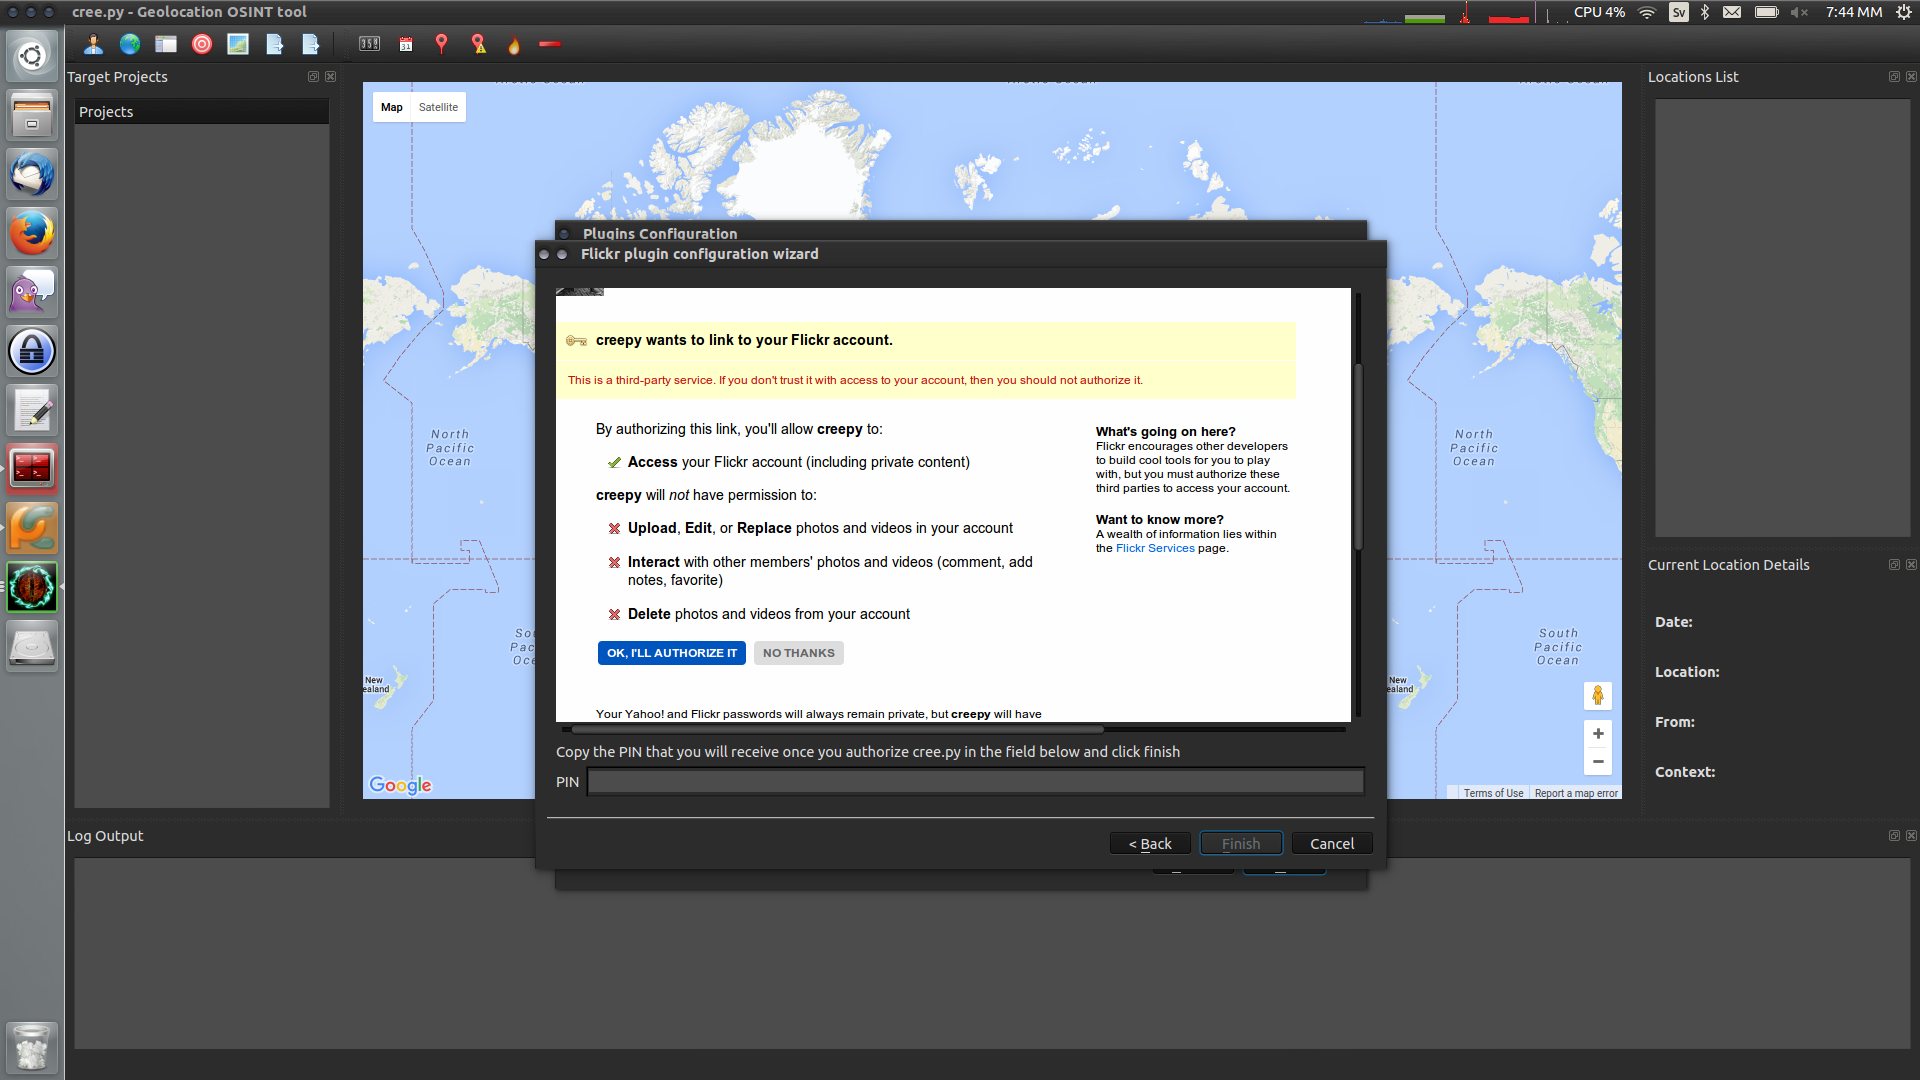Open text editor from the dock

tap(32, 410)
